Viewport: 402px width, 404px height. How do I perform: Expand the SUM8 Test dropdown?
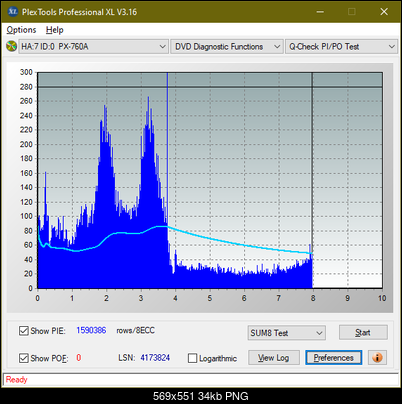coord(287,333)
